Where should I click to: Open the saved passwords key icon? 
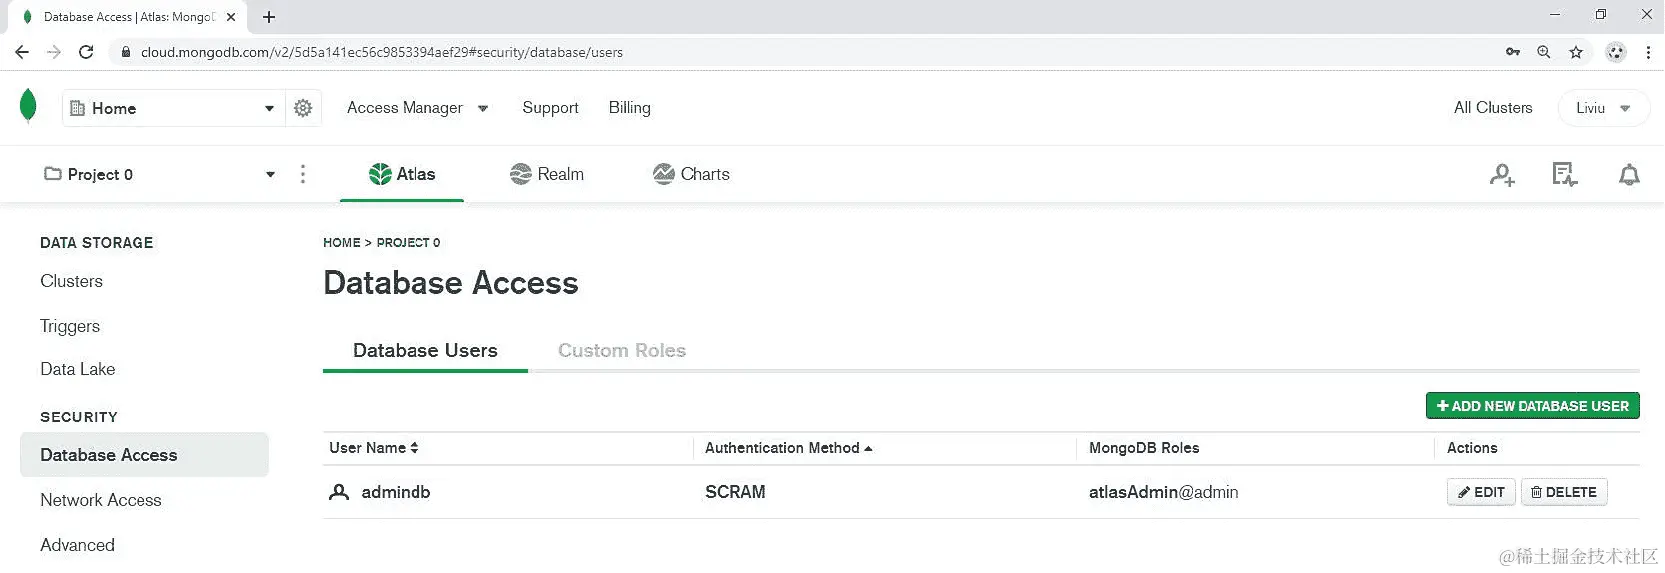(1513, 52)
